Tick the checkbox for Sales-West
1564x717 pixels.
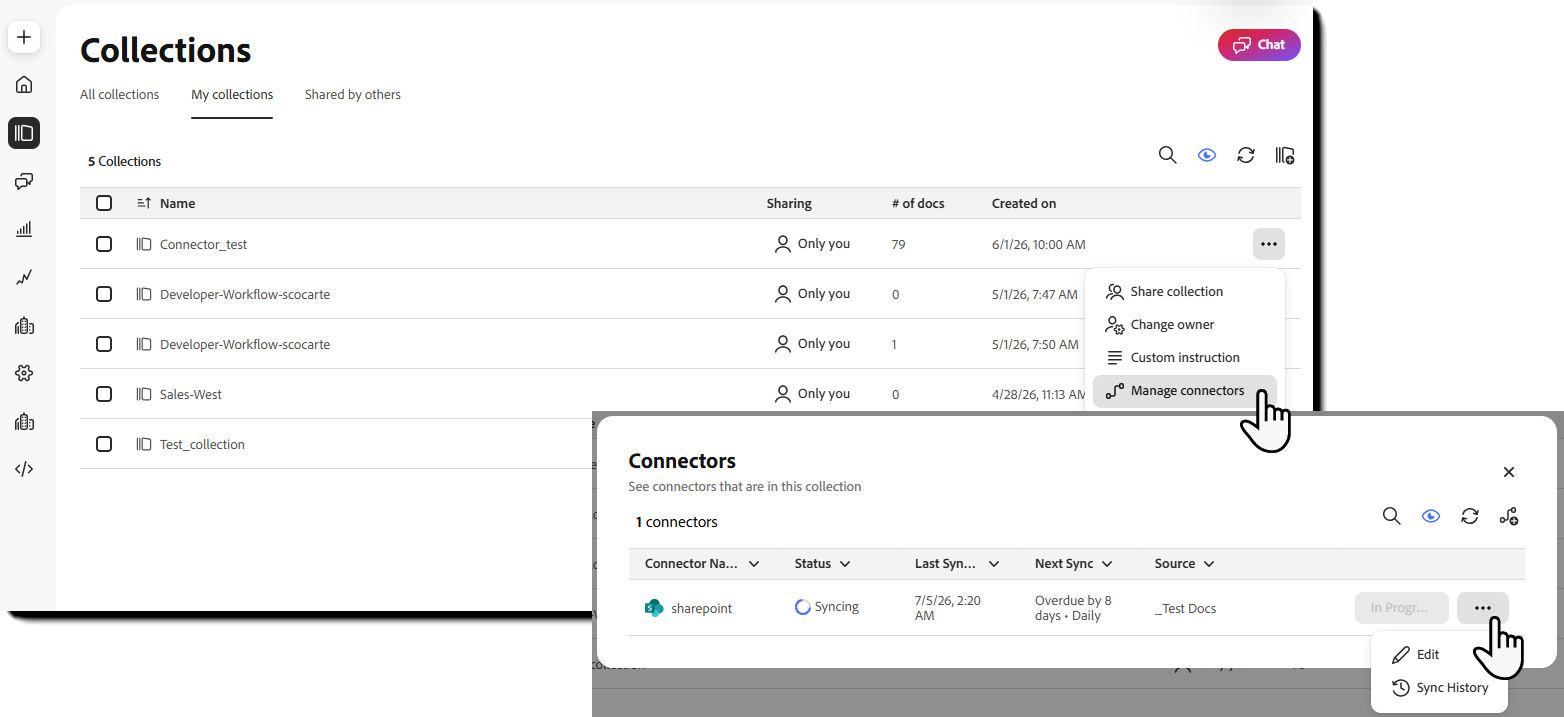(x=104, y=394)
